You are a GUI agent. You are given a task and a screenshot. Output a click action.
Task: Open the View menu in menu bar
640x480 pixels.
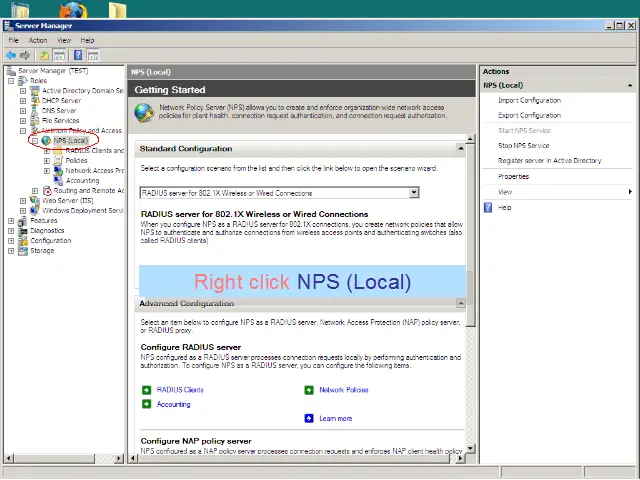pos(64,40)
